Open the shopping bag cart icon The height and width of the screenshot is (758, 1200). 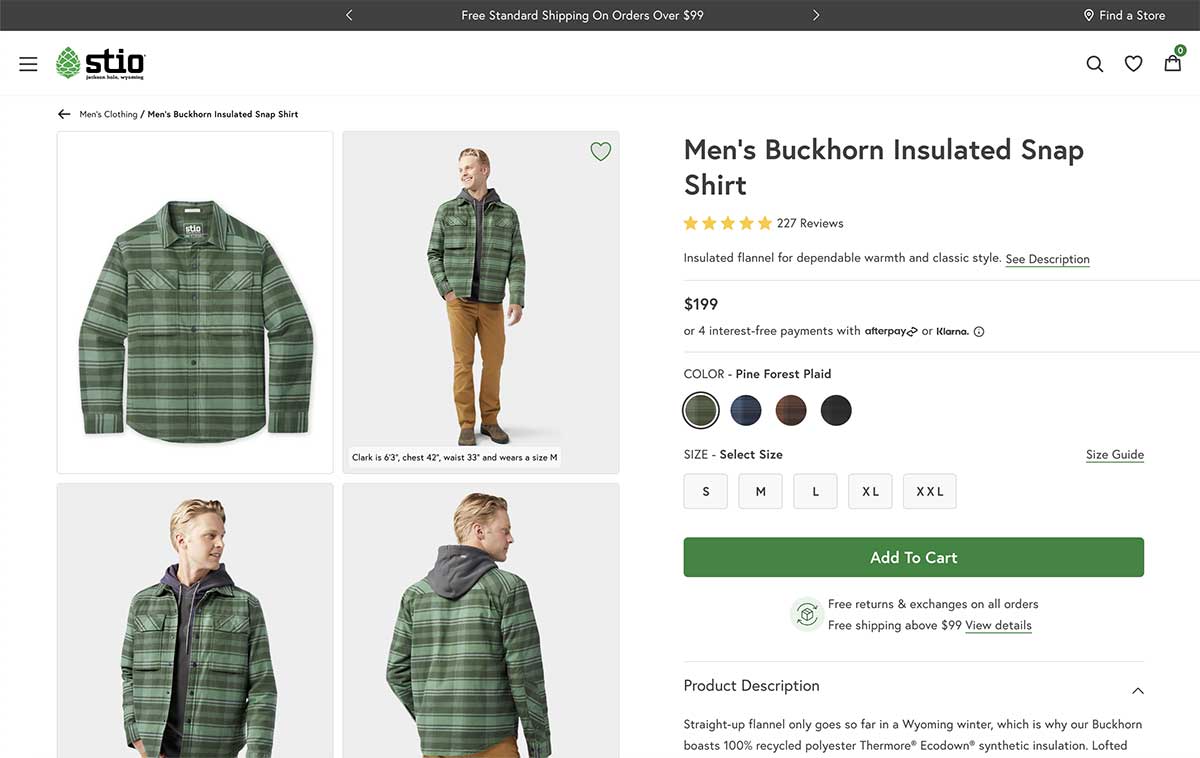click(1172, 63)
